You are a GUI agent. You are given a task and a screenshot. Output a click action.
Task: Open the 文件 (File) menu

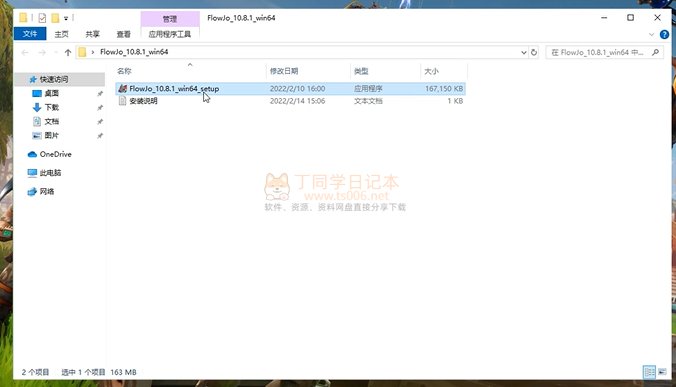pos(30,34)
